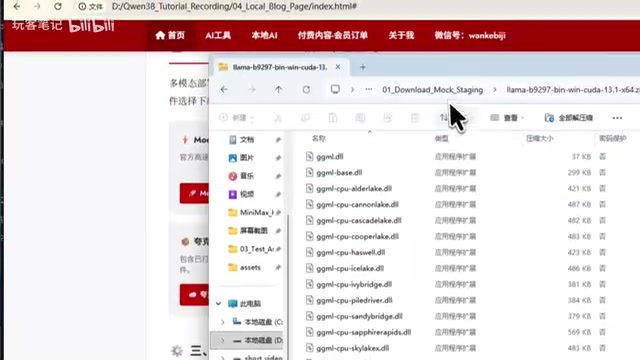Go up one folder in Explorer

(x=278, y=89)
